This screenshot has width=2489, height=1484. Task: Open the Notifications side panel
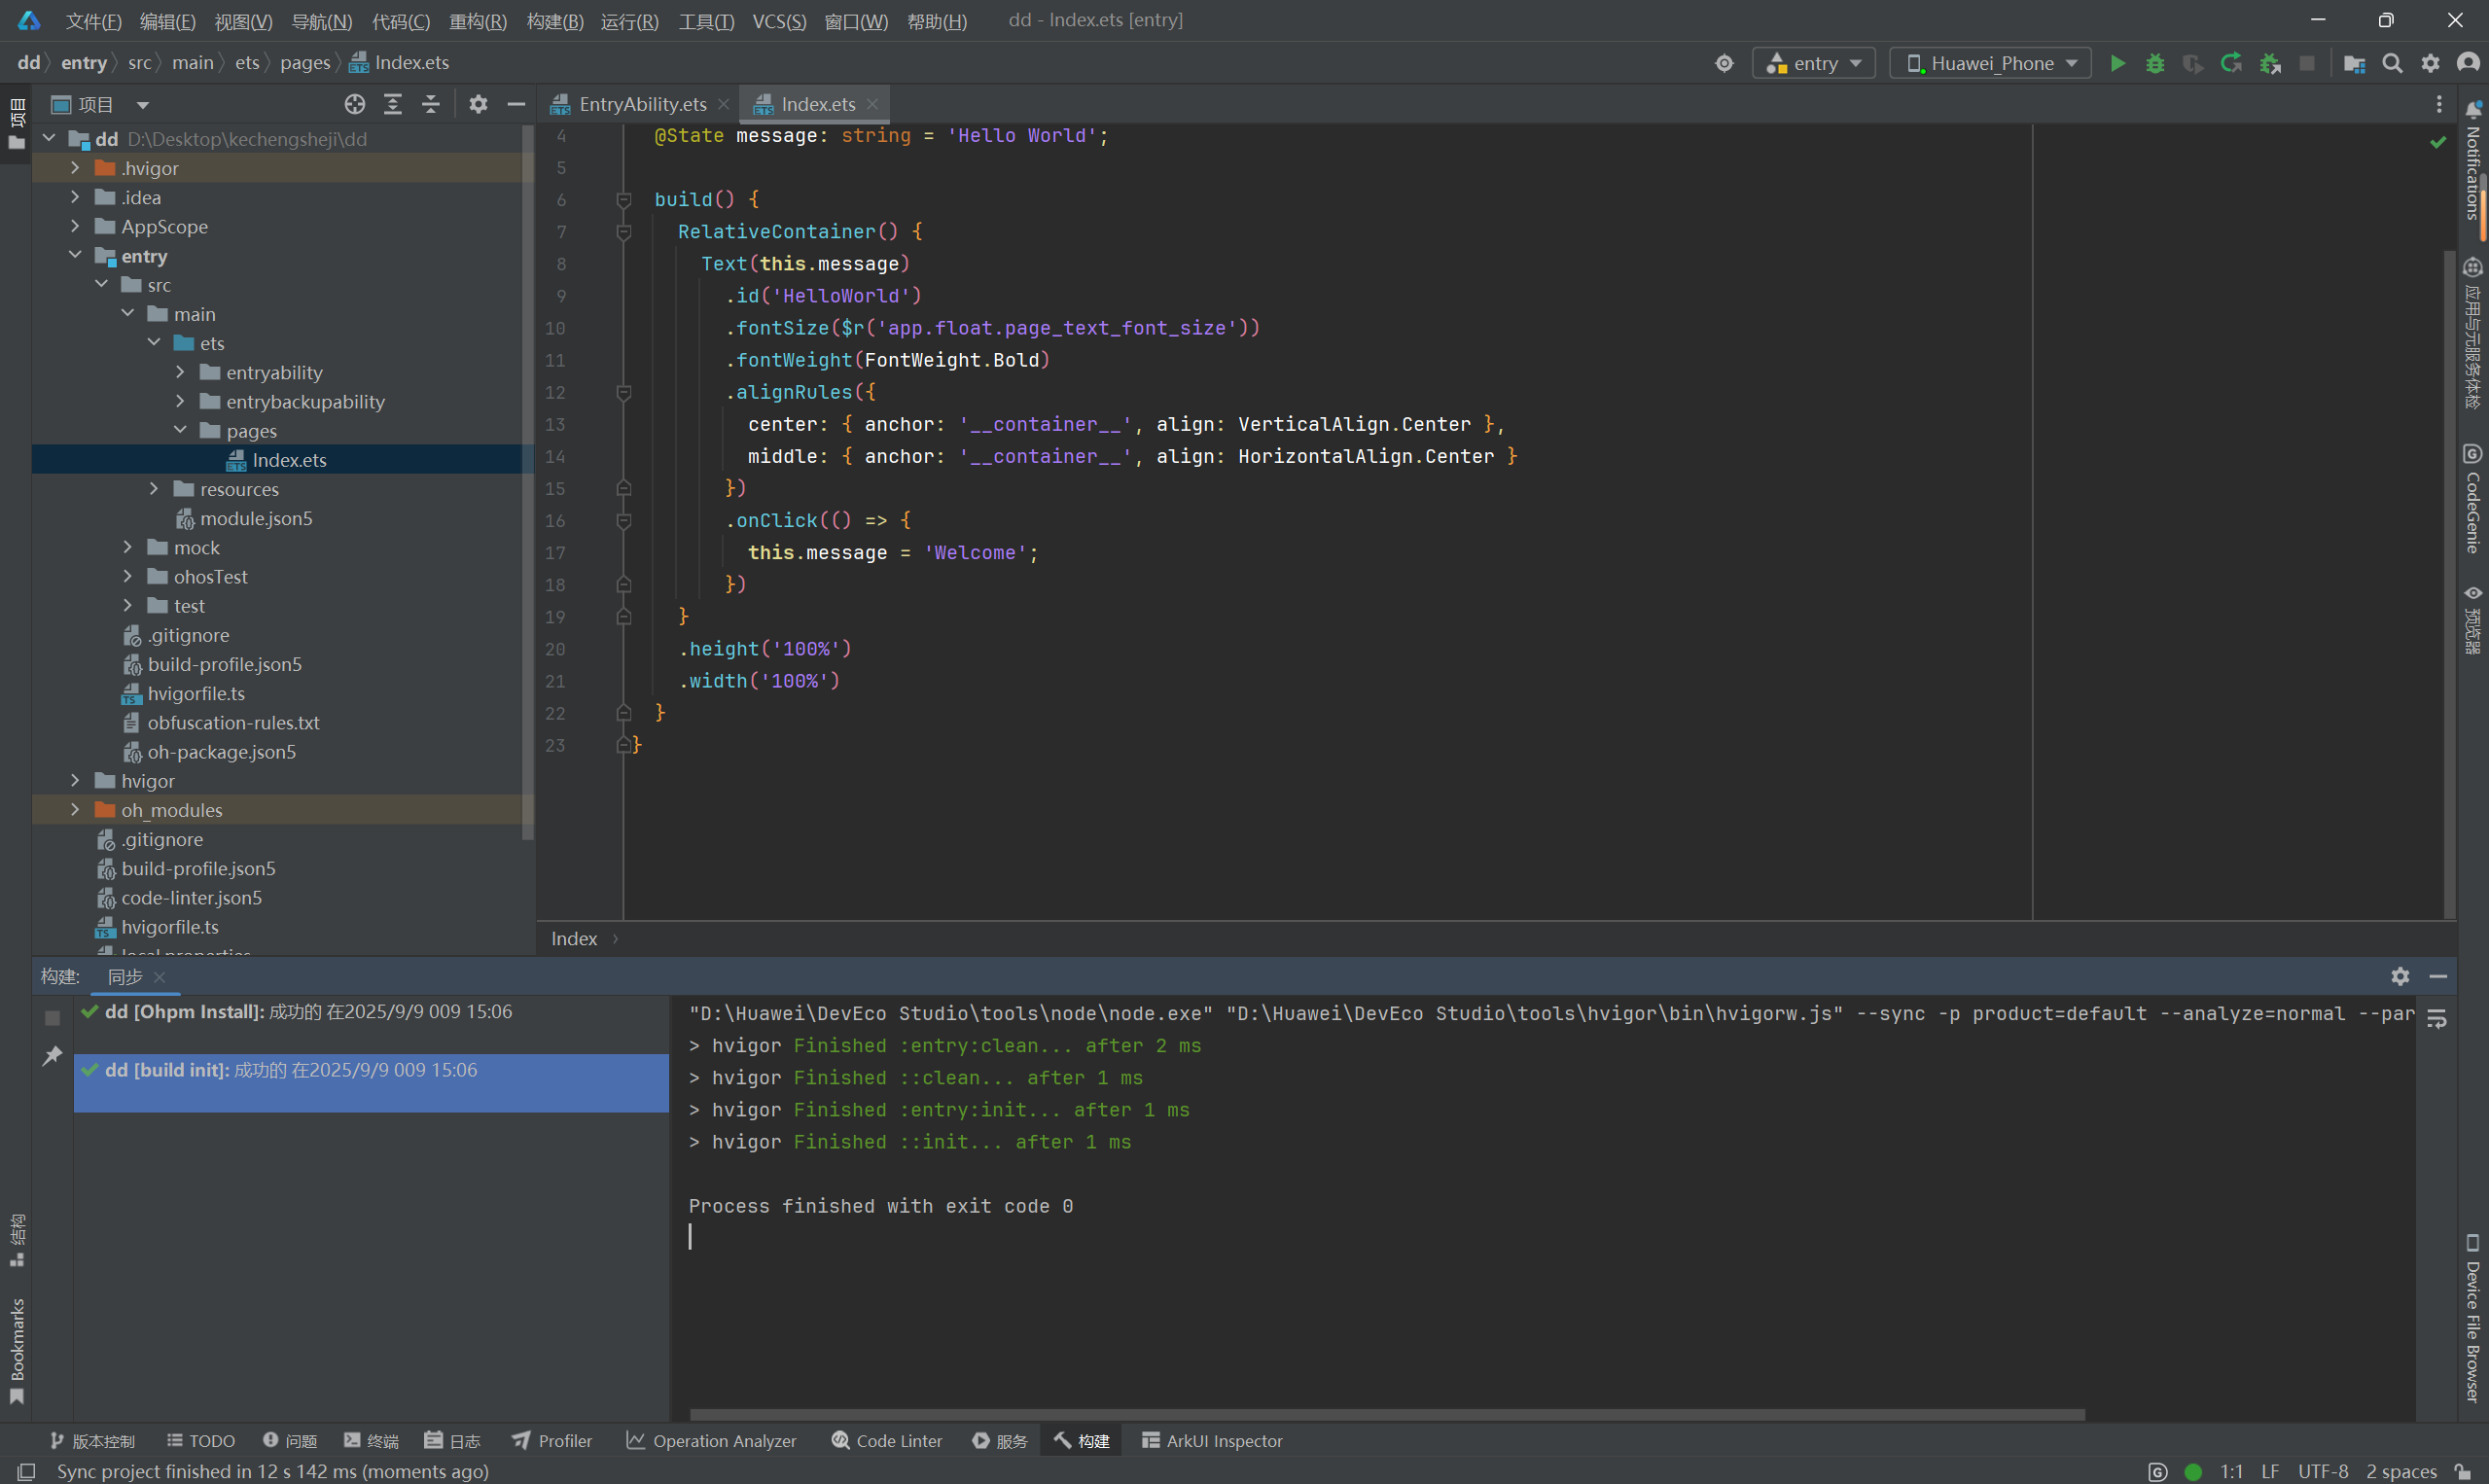click(2473, 160)
